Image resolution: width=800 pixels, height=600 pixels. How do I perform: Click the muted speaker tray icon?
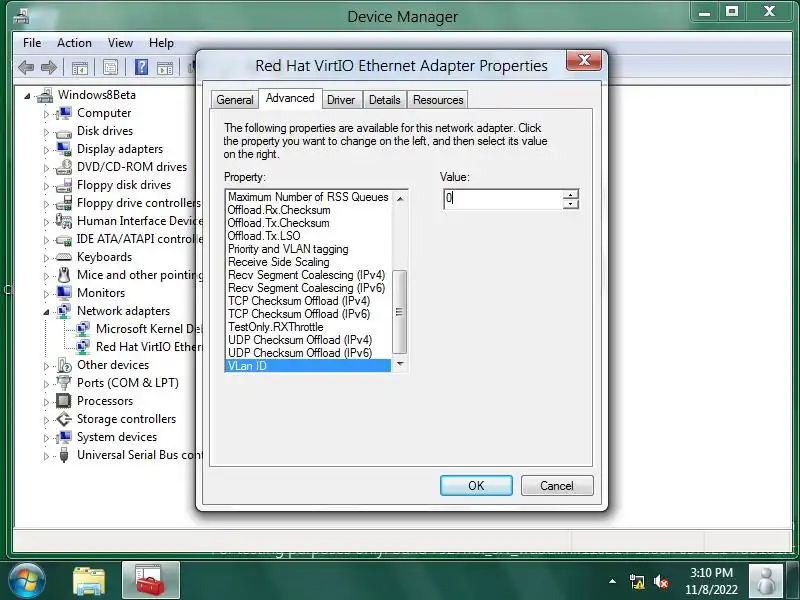(x=661, y=581)
